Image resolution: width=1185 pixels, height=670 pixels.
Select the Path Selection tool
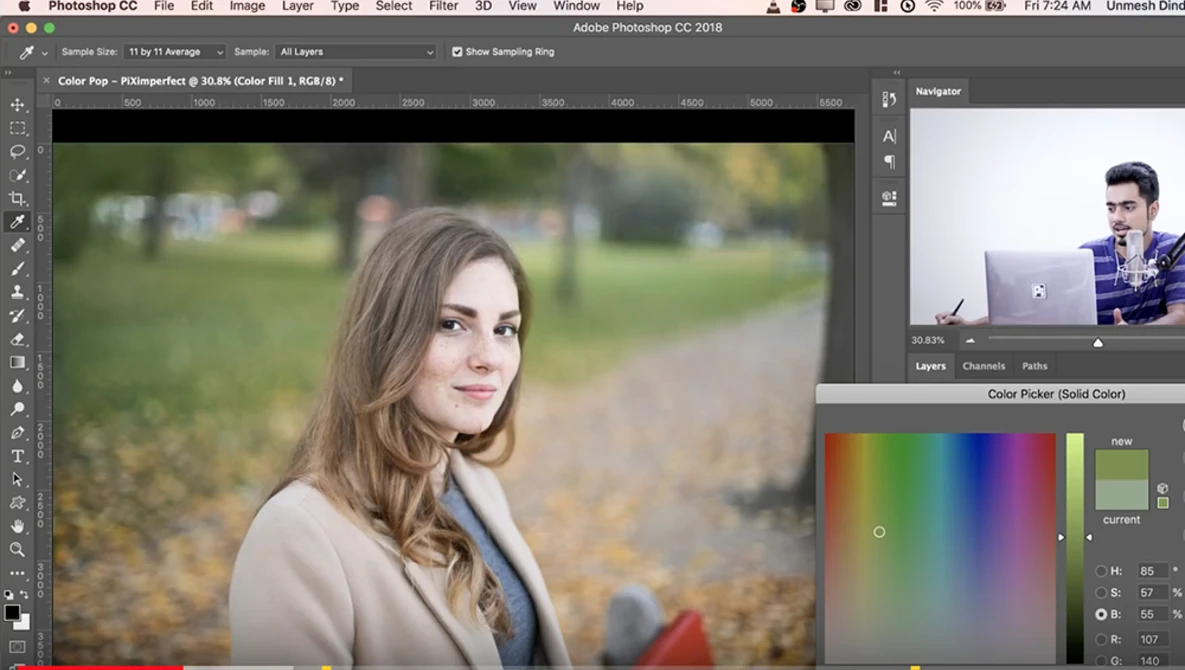click(17, 480)
